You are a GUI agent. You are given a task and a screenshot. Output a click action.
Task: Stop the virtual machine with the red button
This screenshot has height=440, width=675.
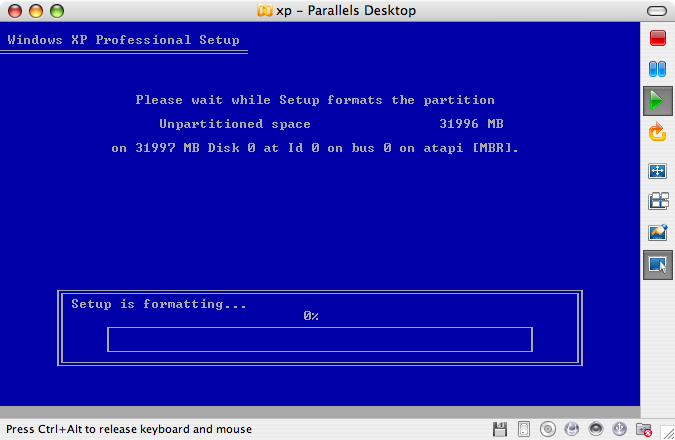coord(658,38)
